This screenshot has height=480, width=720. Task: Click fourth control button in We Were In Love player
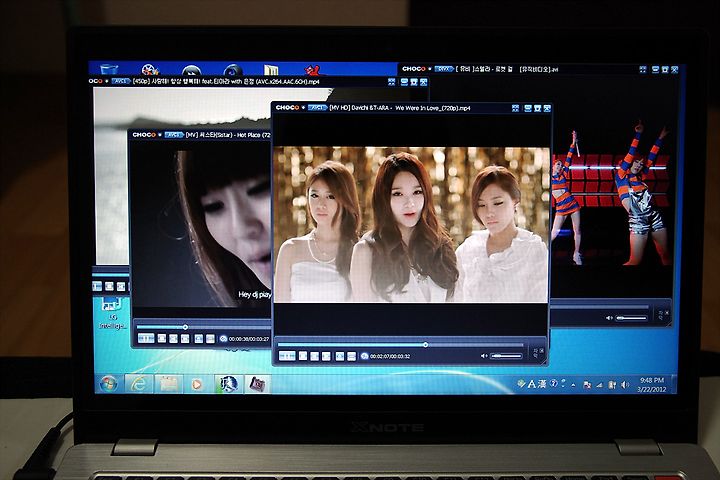[326, 356]
